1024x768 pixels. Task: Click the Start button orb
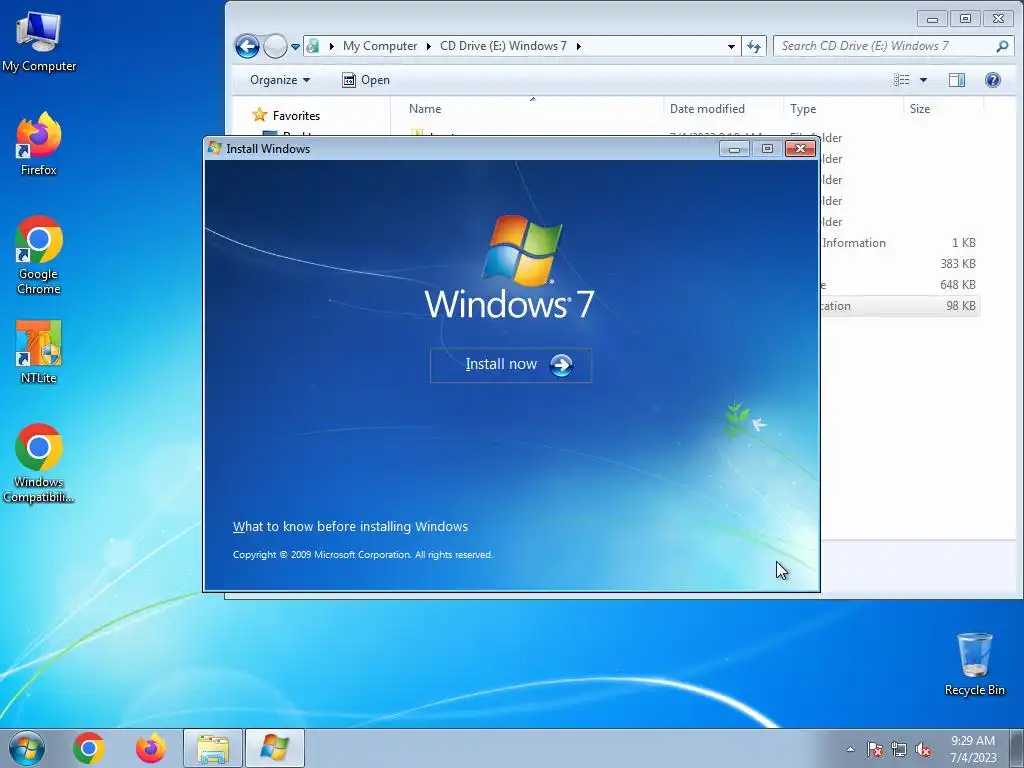coord(27,748)
